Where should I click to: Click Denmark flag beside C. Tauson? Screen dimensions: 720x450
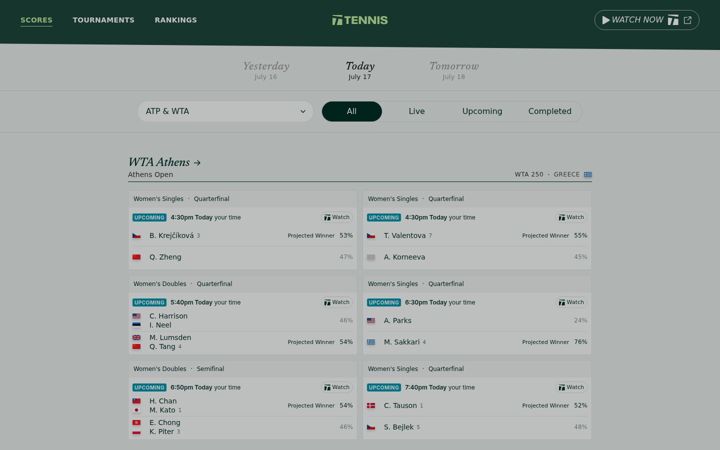coord(371,405)
